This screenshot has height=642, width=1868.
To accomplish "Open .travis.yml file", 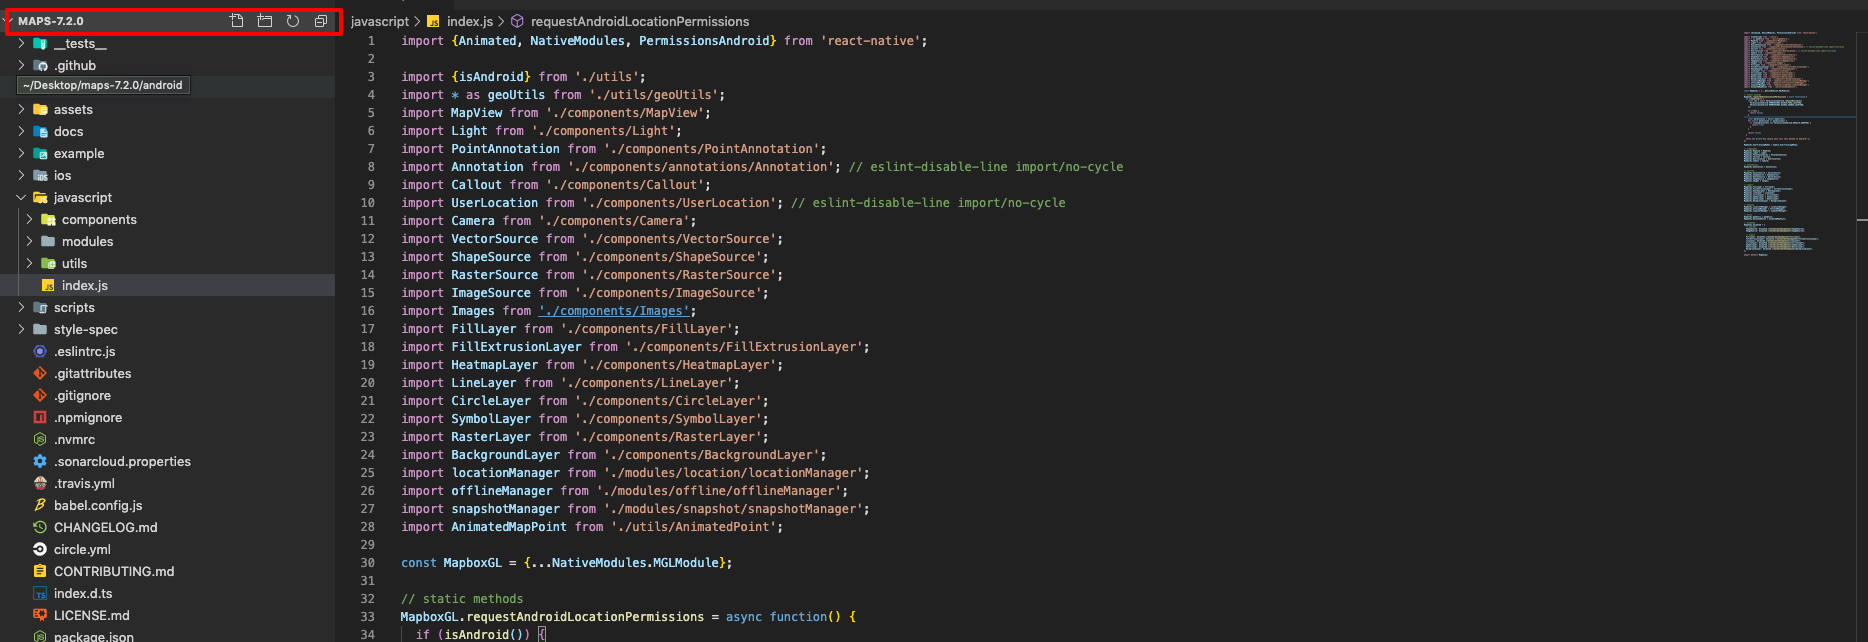I will [x=84, y=484].
